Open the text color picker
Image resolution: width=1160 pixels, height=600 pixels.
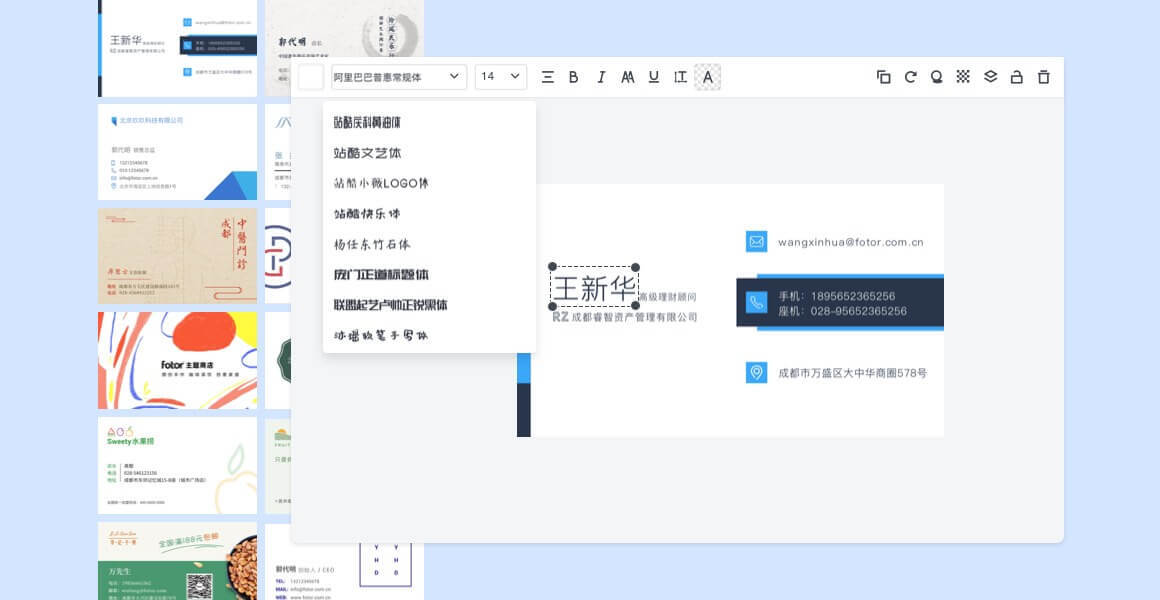click(707, 77)
